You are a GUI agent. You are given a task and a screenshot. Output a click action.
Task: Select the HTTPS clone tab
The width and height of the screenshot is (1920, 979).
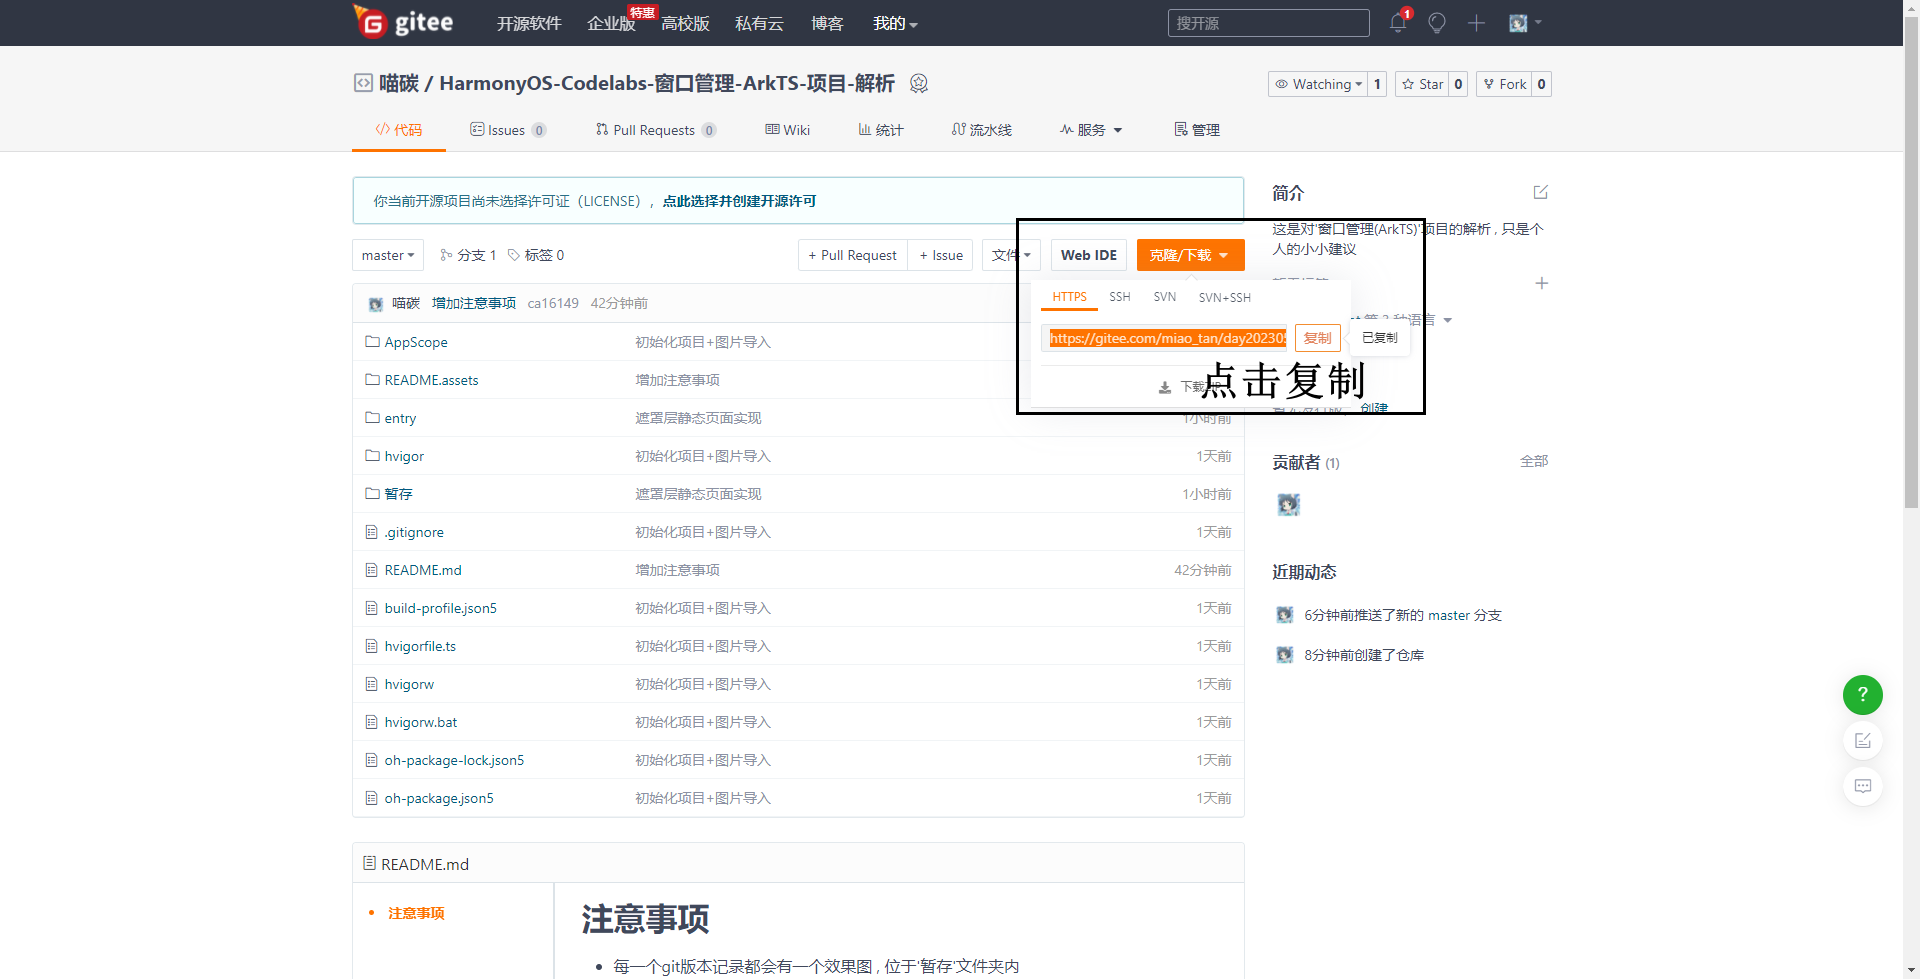[1069, 297]
